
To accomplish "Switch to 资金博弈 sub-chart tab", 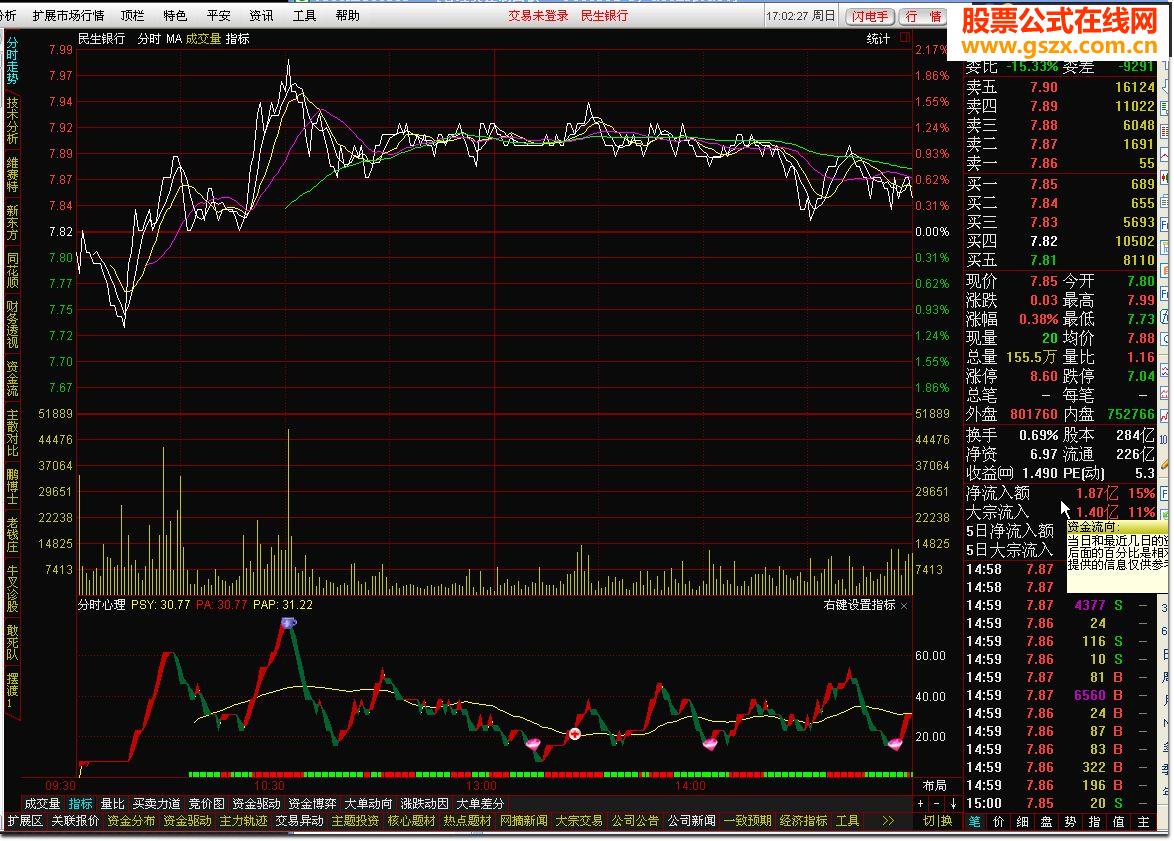I will [312, 804].
